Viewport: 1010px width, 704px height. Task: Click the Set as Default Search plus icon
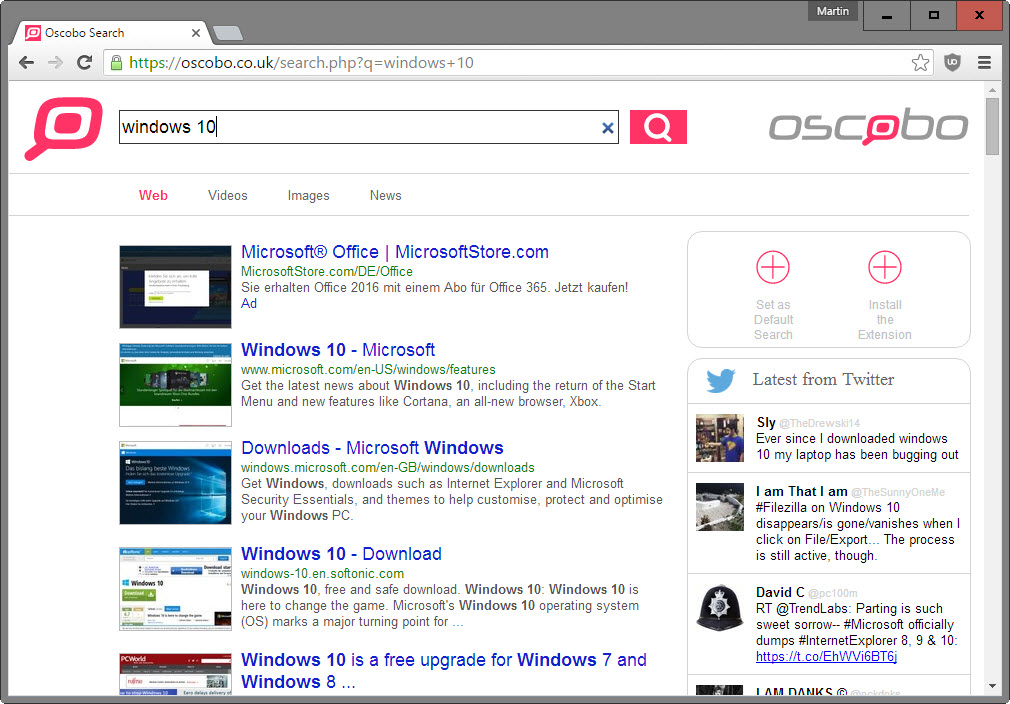pyautogui.click(x=773, y=267)
